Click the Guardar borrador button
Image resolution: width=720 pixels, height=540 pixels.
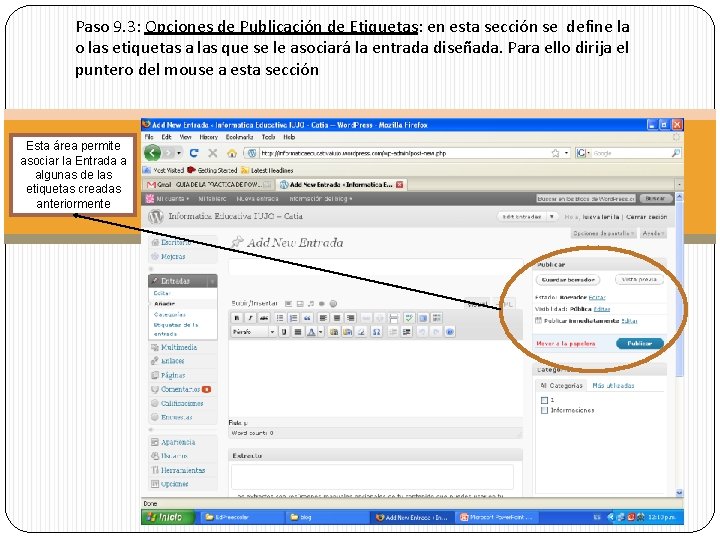tap(568, 279)
